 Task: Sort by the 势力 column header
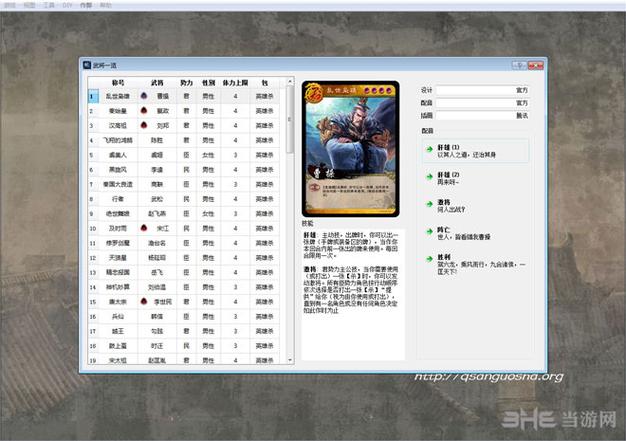click(x=186, y=83)
